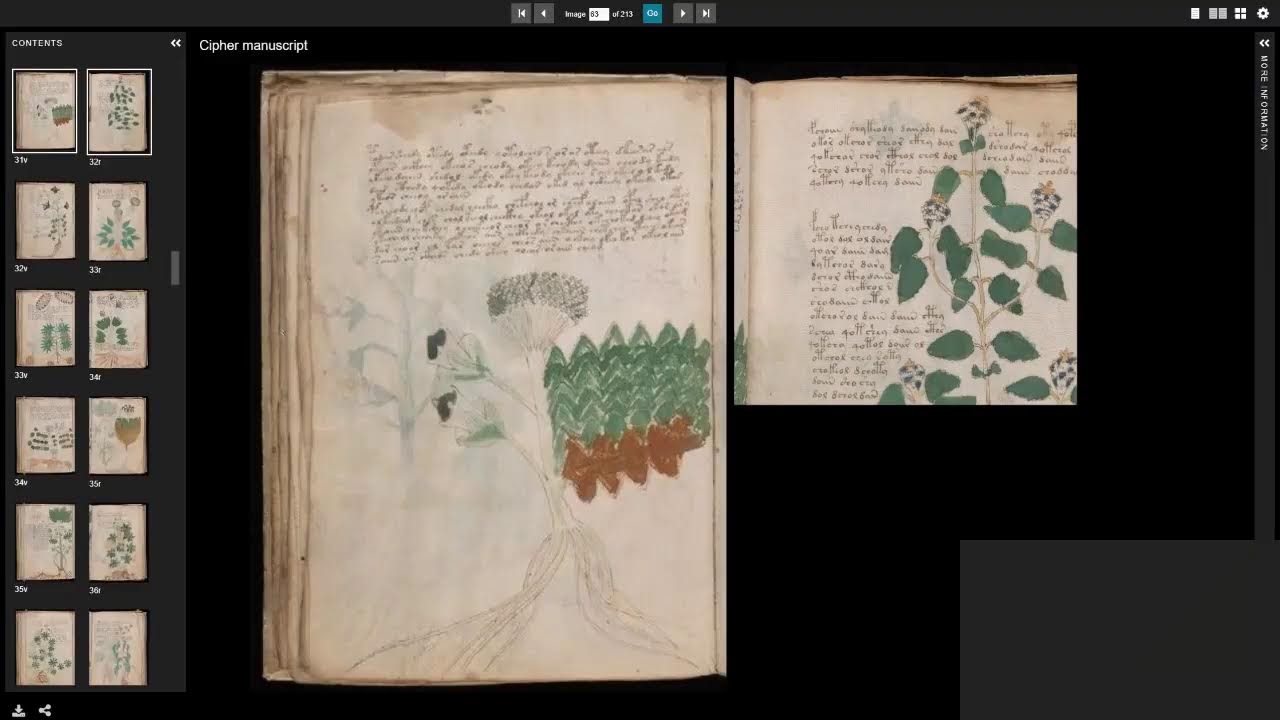Click the 'of 213' page count text

tap(622, 14)
